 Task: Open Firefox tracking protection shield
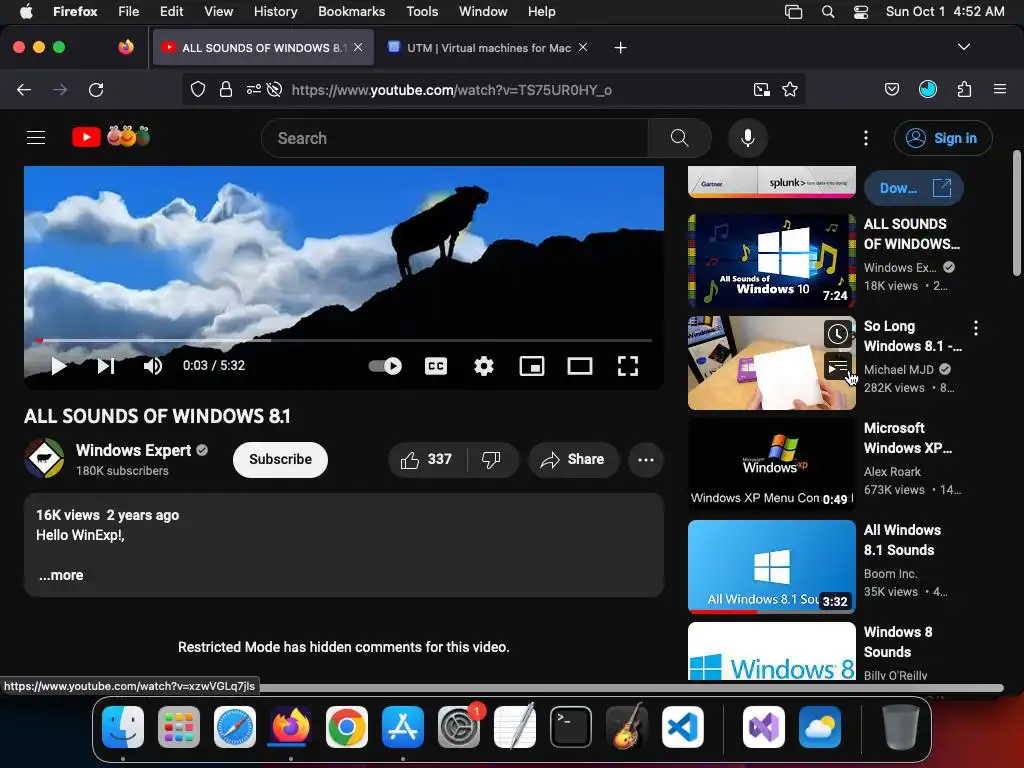(x=197, y=89)
